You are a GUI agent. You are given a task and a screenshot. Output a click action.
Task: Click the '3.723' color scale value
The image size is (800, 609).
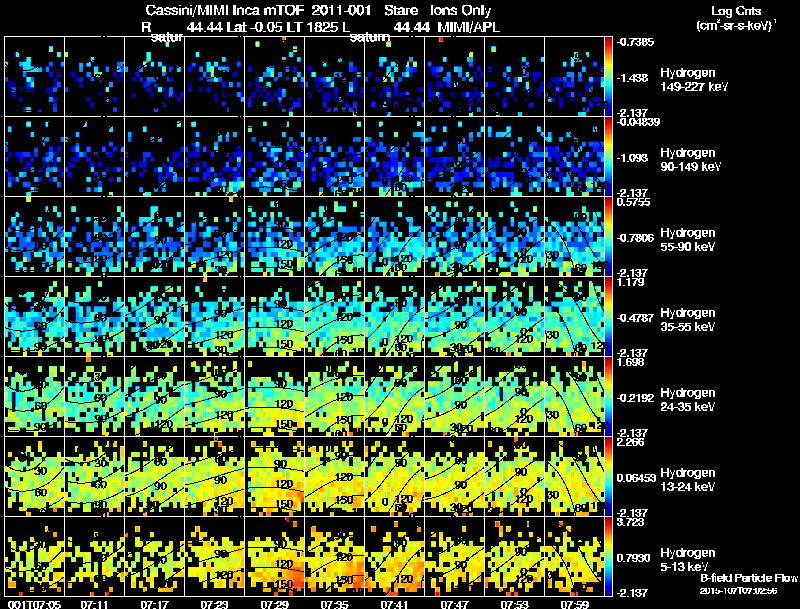[x=631, y=522]
